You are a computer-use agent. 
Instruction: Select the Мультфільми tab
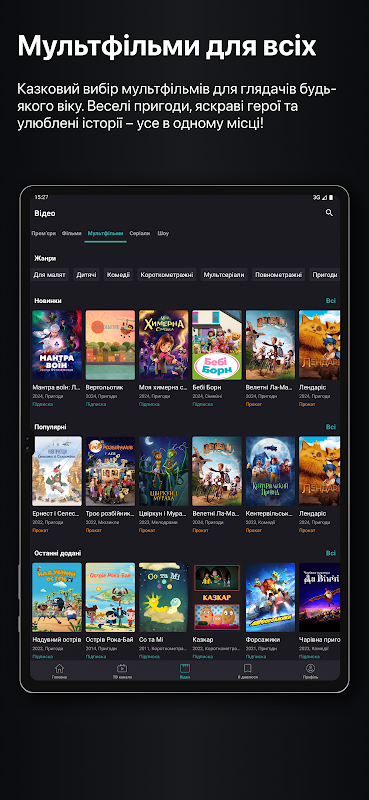click(x=105, y=233)
